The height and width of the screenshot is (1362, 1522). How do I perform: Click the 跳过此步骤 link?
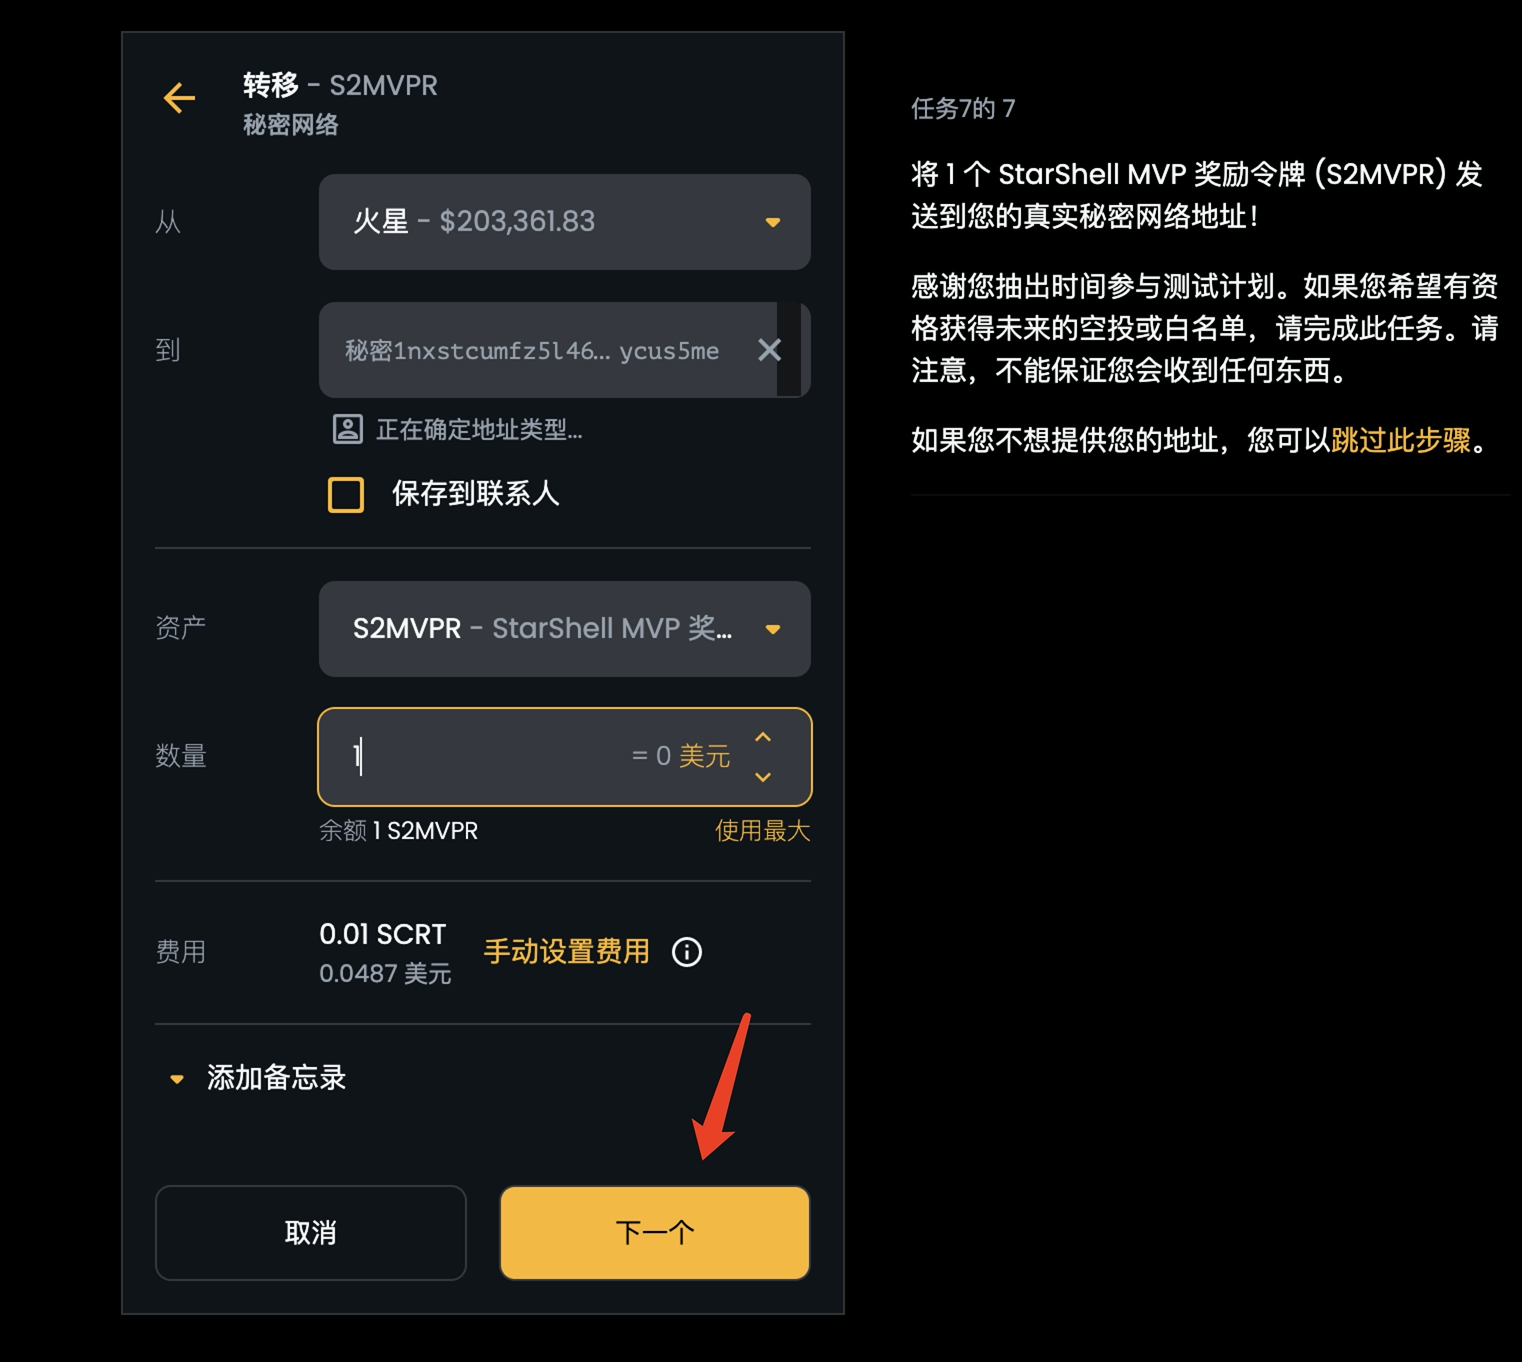click(1400, 440)
